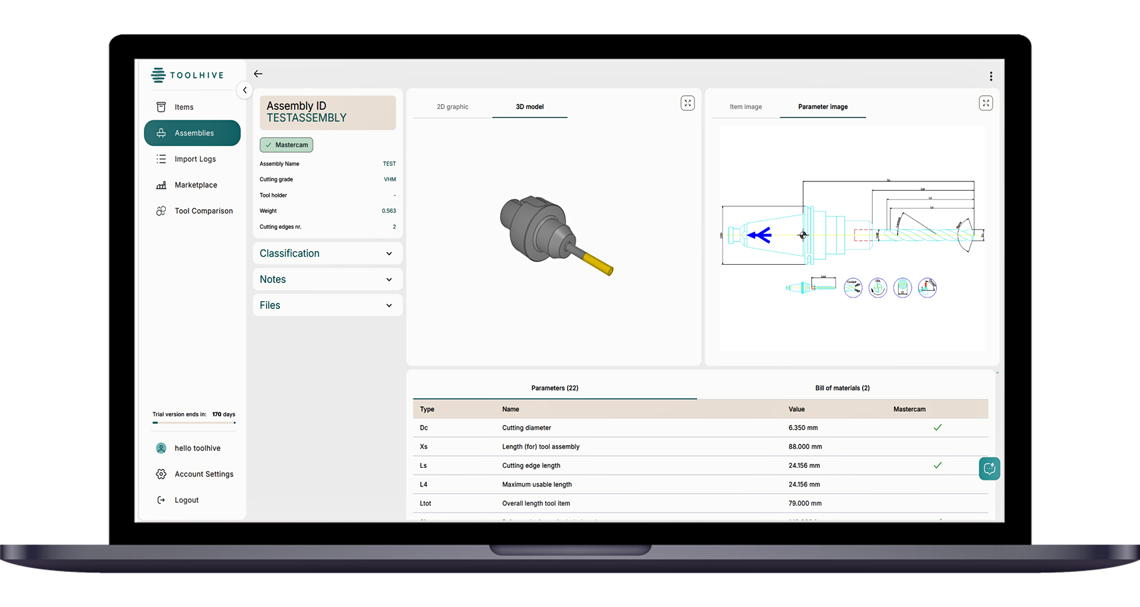Switch to Bill of materials tab
The image size is (1140, 607).
842,388
